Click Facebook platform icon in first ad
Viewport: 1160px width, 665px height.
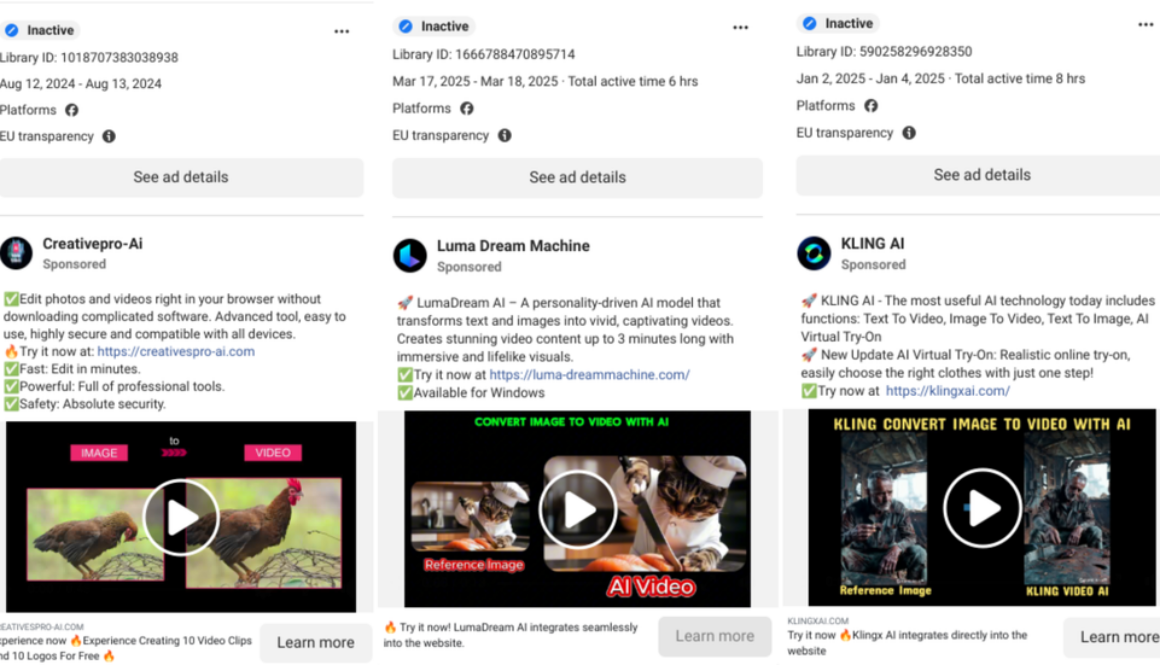(72, 110)
